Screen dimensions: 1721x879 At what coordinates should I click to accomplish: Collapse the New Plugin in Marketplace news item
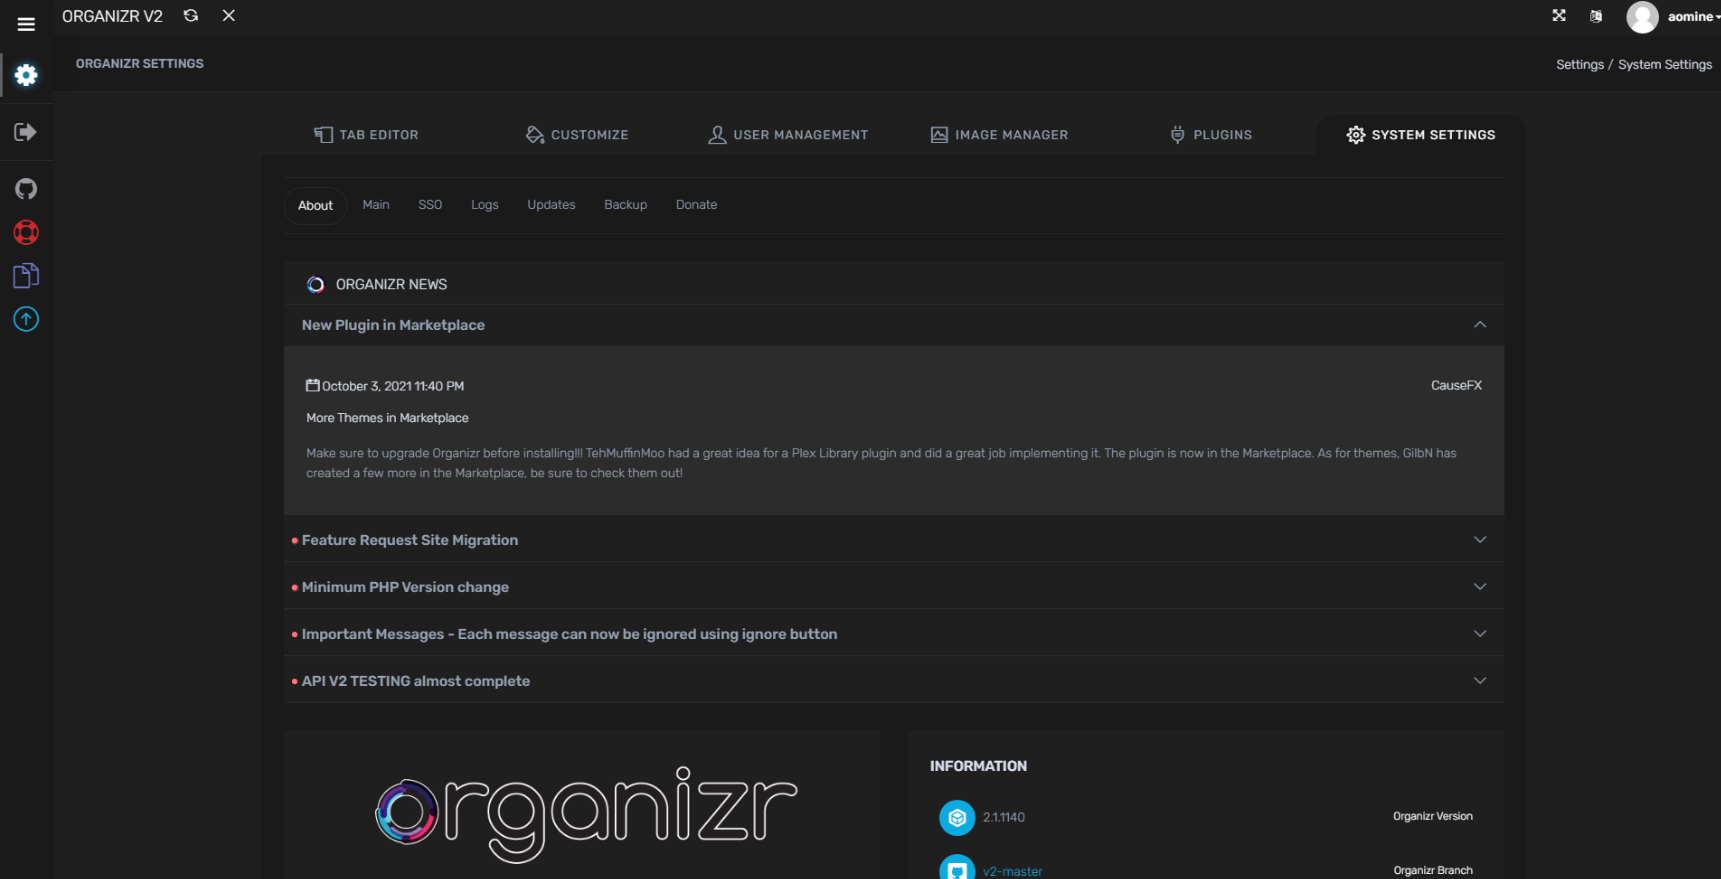point(1480,325)
